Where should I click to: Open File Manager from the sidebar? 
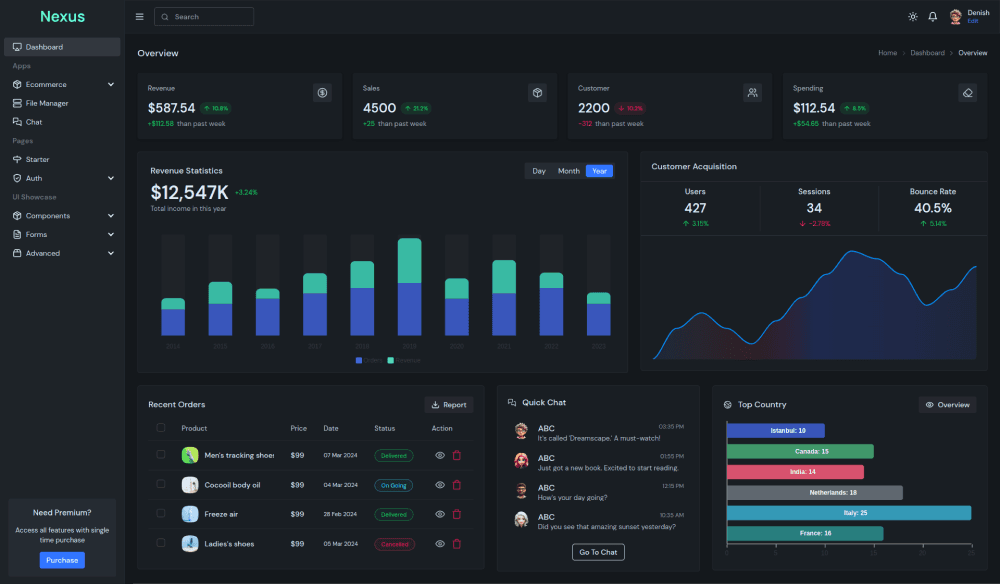(47, 103)
